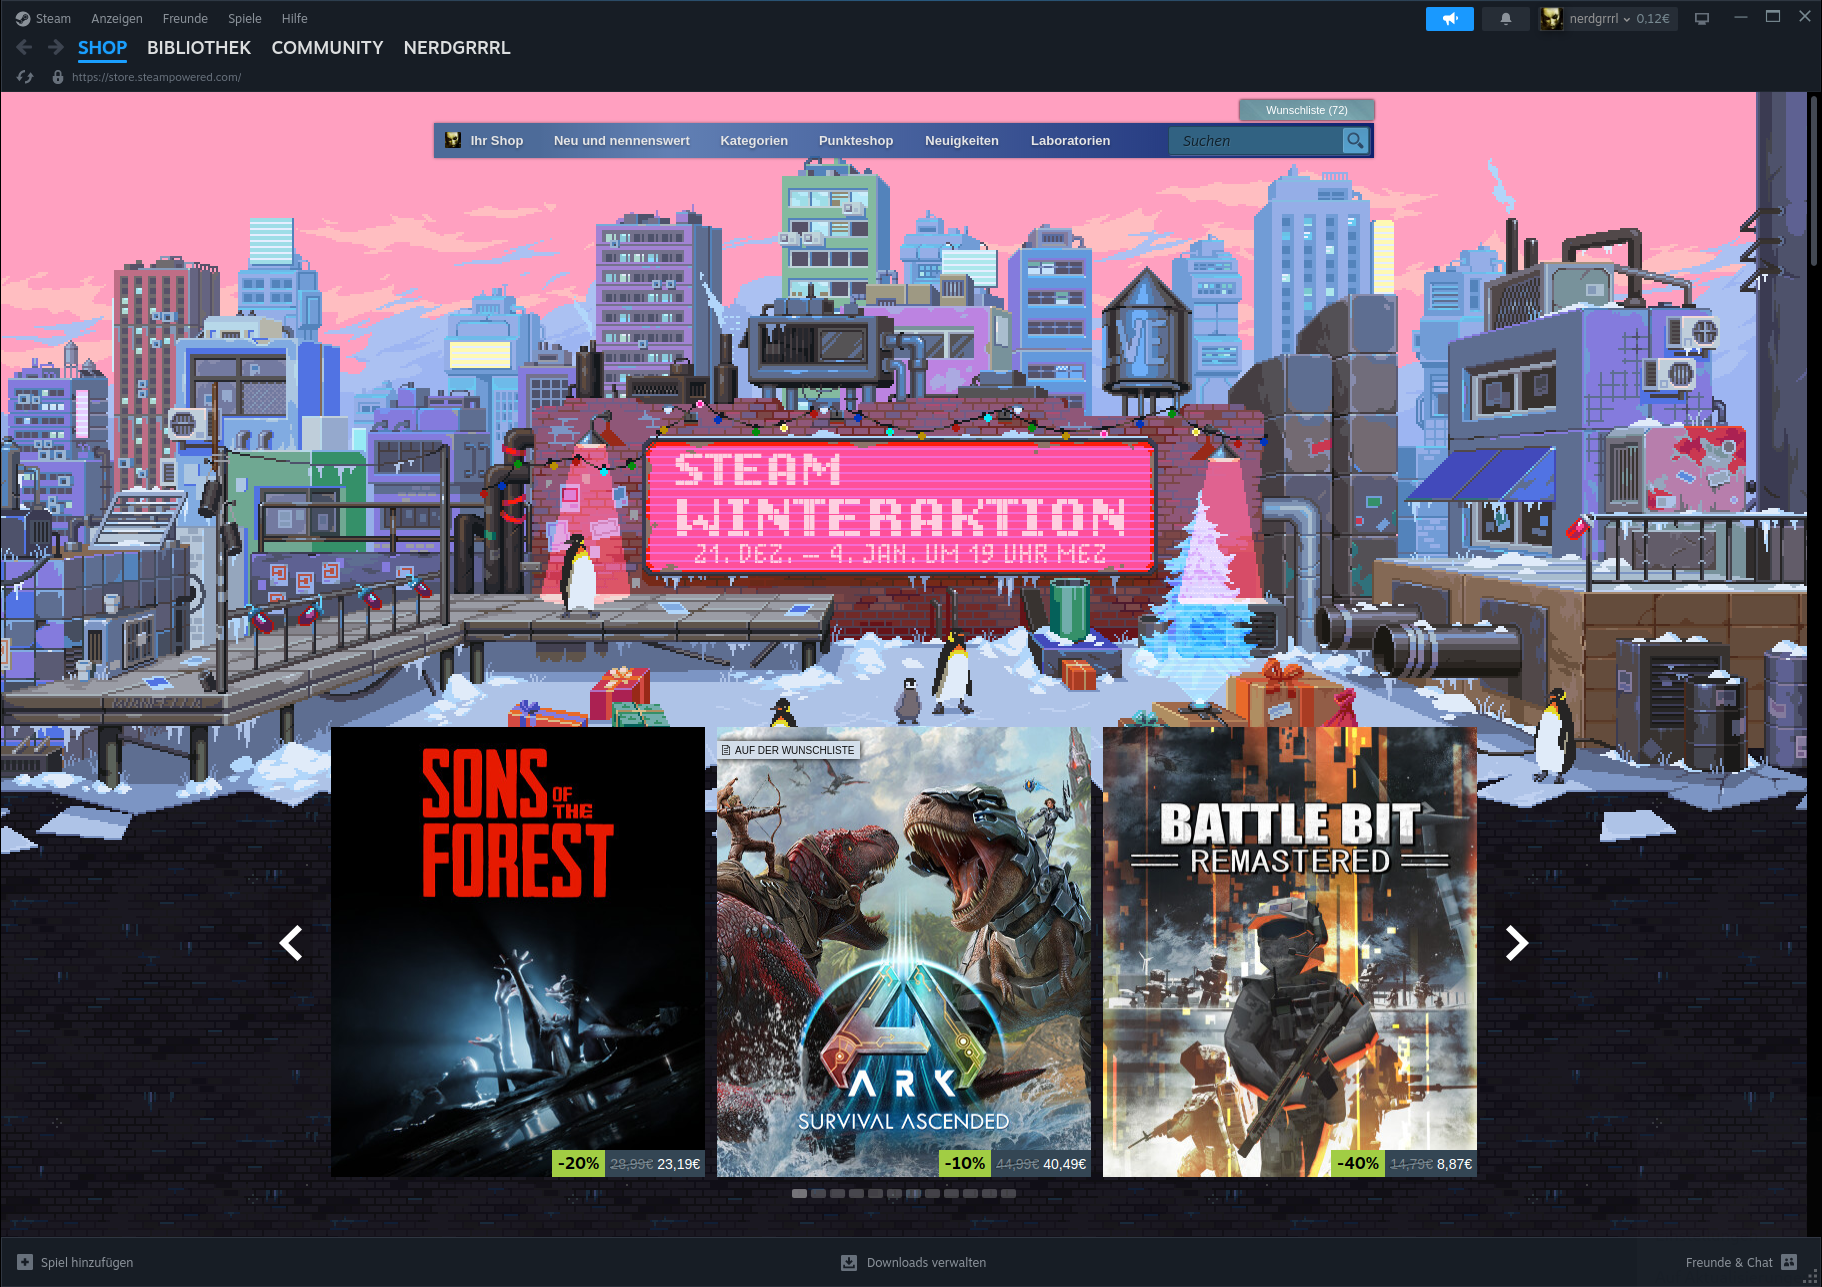Select the store.steampowered.com URL text
The height and width of the screenshot is (1287, 1822).
point(156,77)
